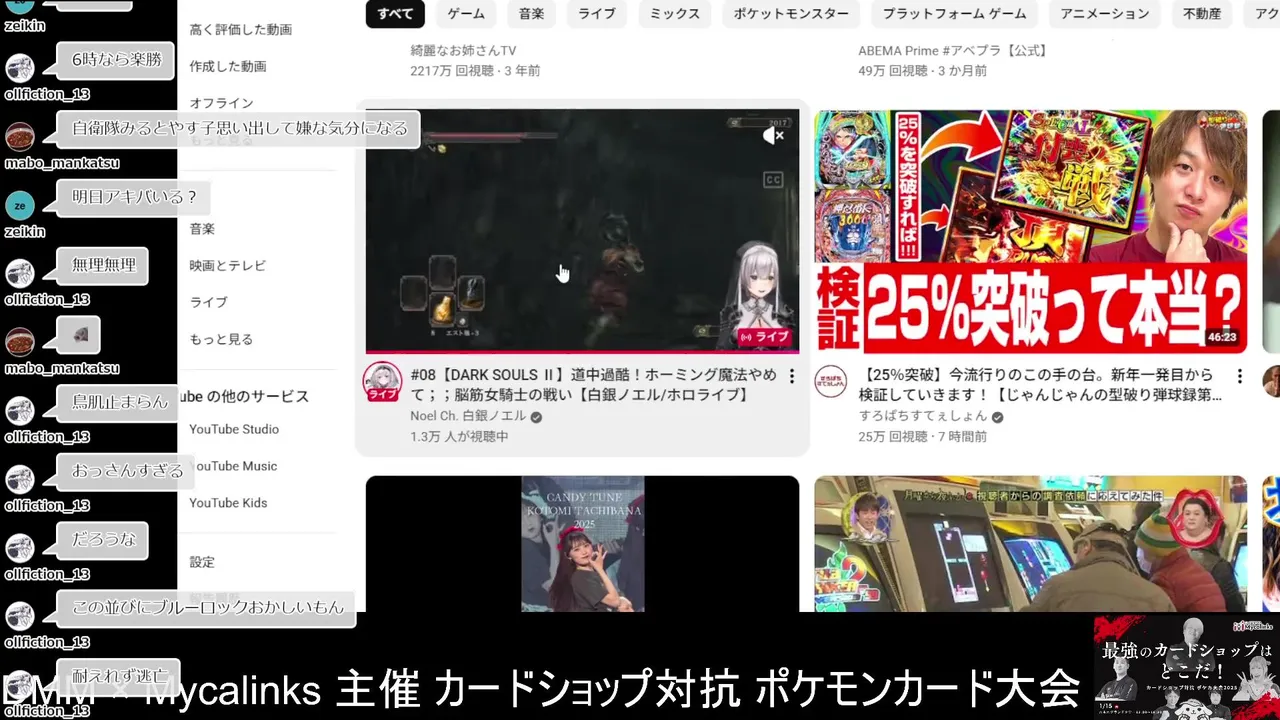Click chat message 6時なら楽勝
Viewport: 1280px width, 720px height.
[x=116, y=60]
